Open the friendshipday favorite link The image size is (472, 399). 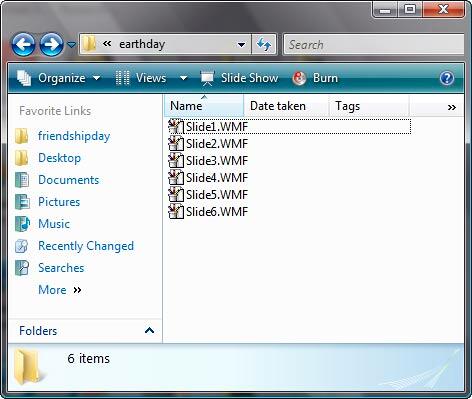point(74,136)
